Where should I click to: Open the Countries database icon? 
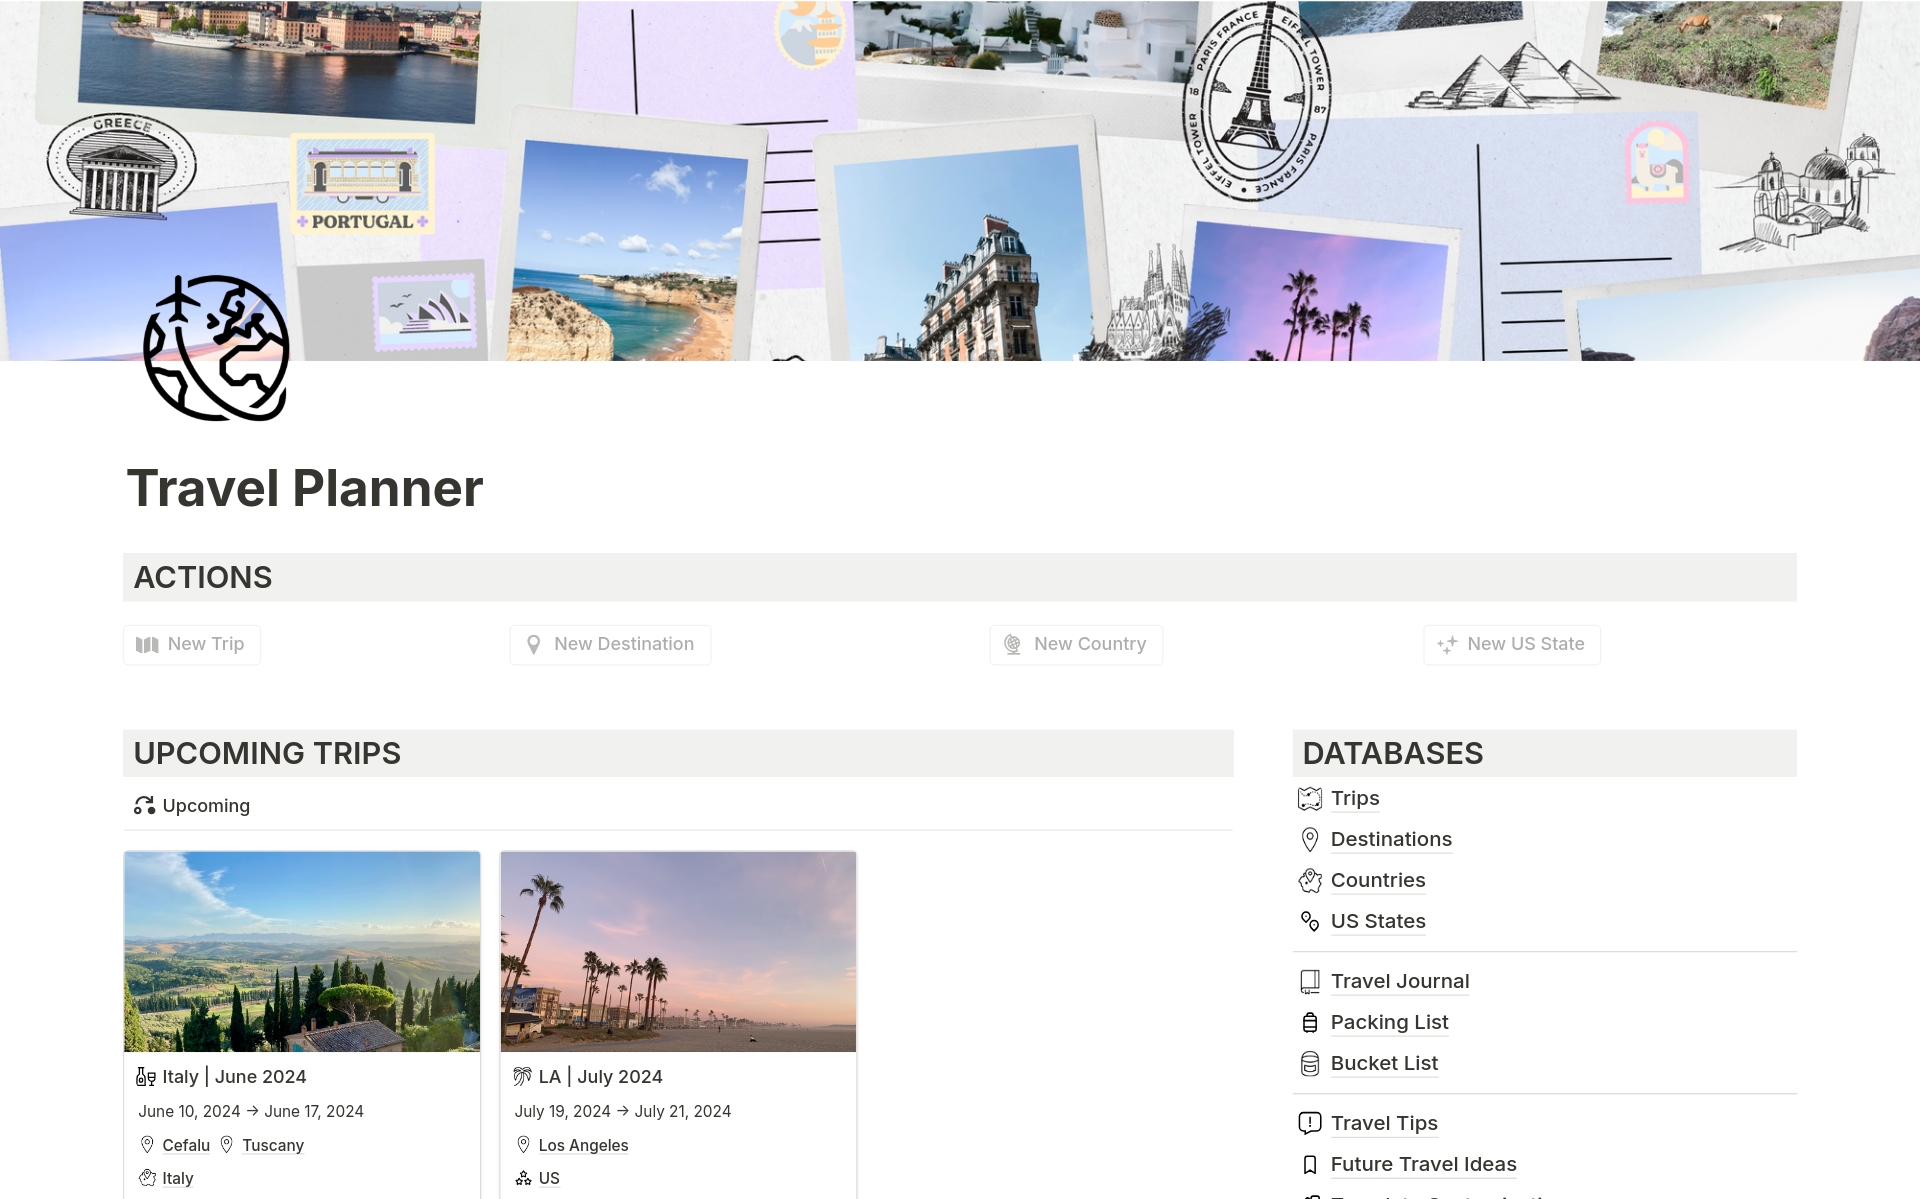pos(1309,879)
